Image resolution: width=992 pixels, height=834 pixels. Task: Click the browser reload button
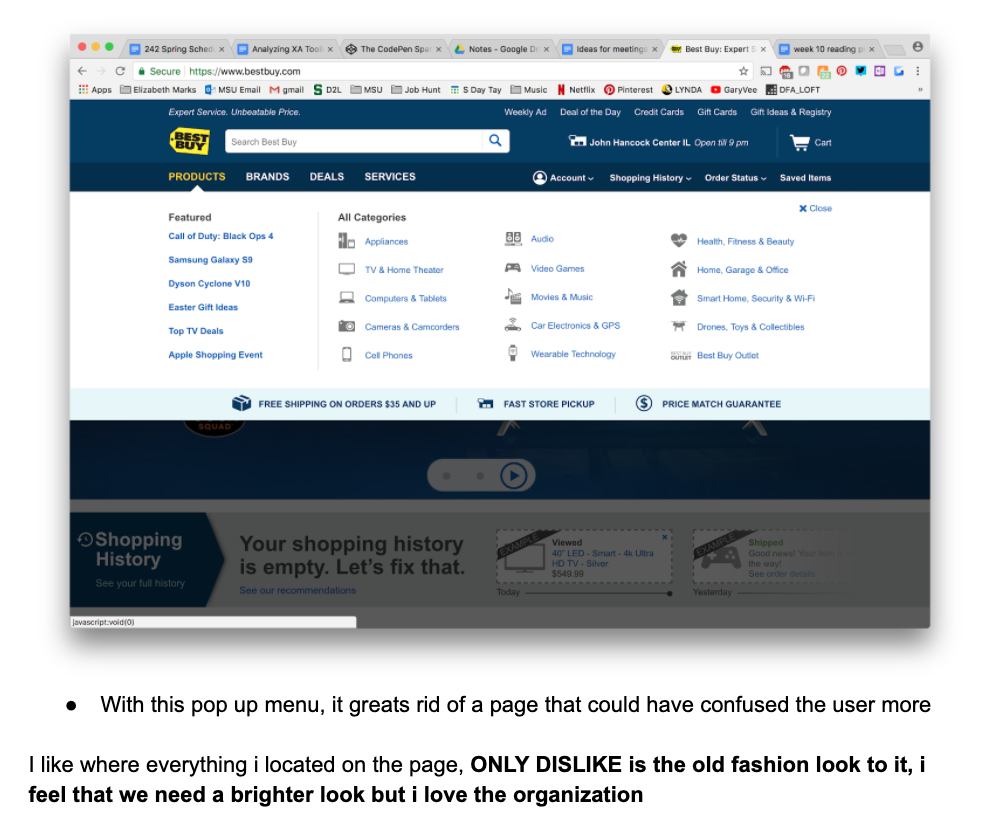(120, 71)
